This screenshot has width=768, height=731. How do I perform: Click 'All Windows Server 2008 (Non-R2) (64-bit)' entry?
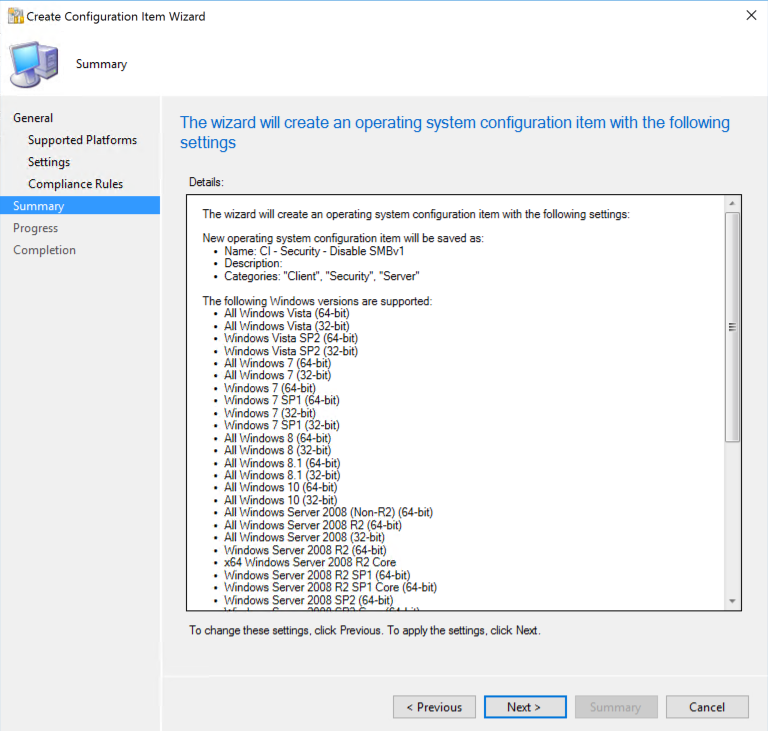(329, 512)
